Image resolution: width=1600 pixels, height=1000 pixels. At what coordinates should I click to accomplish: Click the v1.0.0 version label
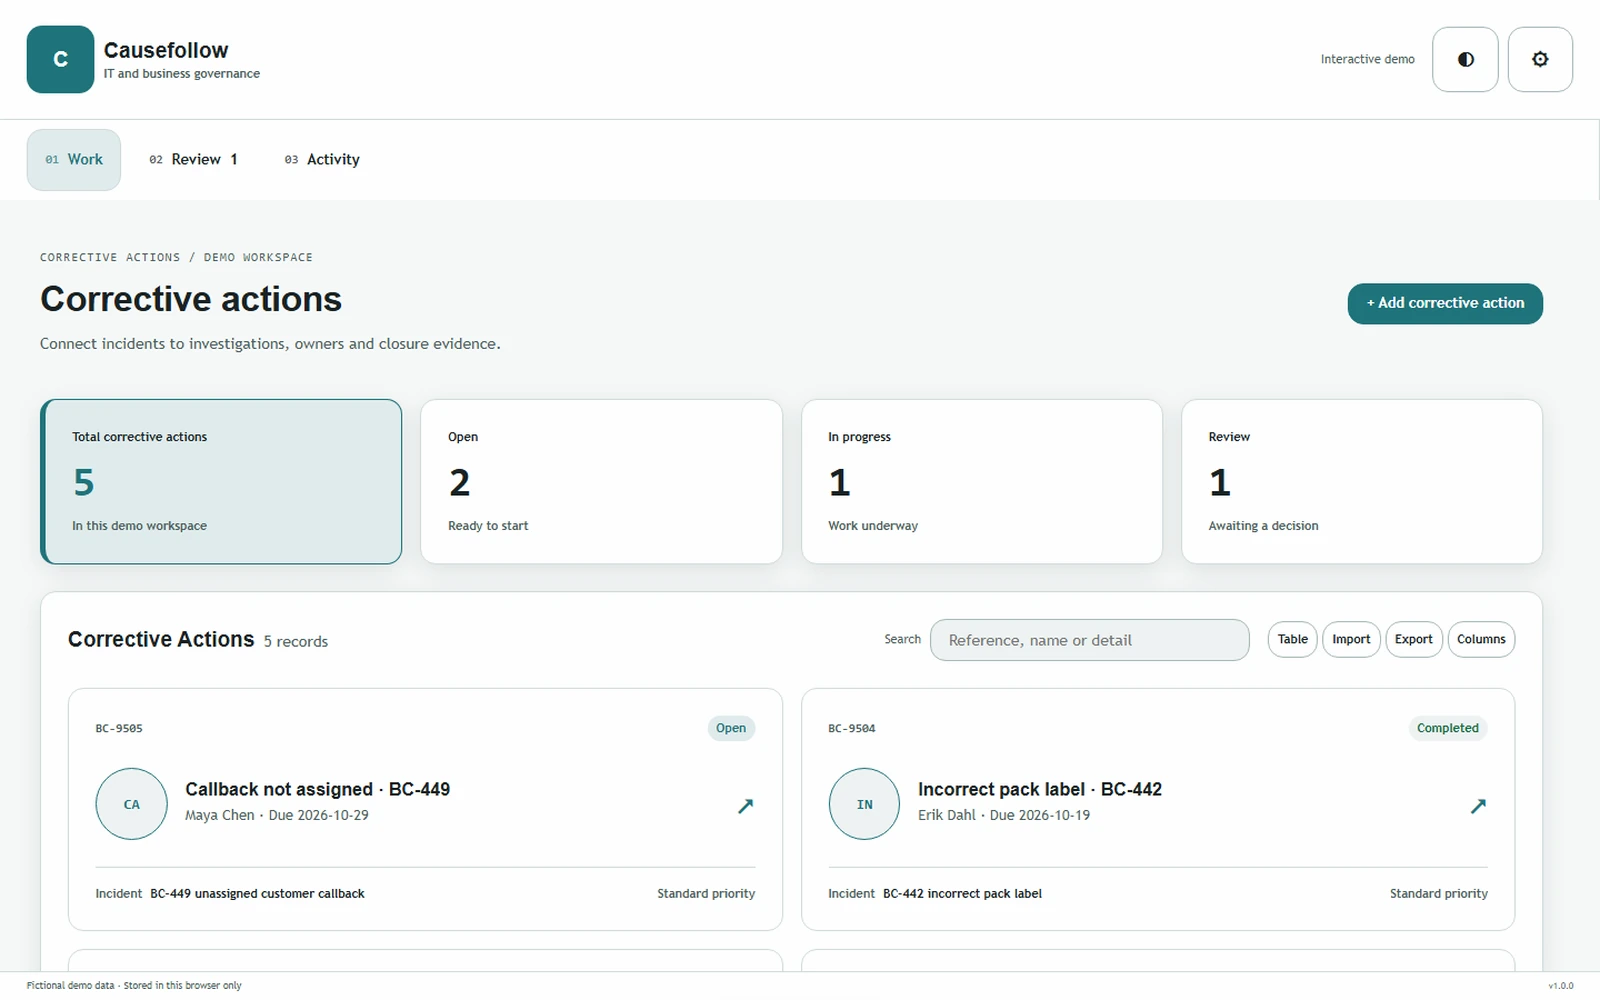[1561, 986]
